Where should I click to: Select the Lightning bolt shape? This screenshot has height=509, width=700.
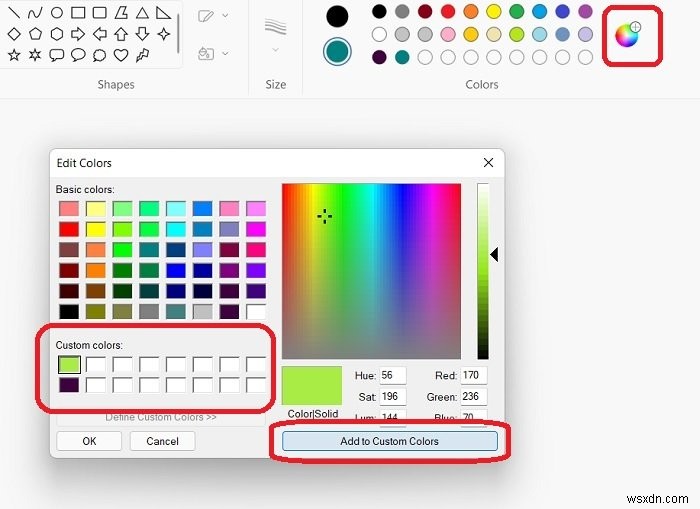pos(142,55)
